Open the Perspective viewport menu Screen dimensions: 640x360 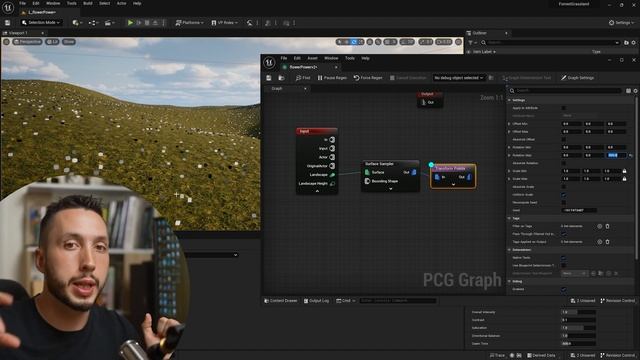(x=27, y=42)
